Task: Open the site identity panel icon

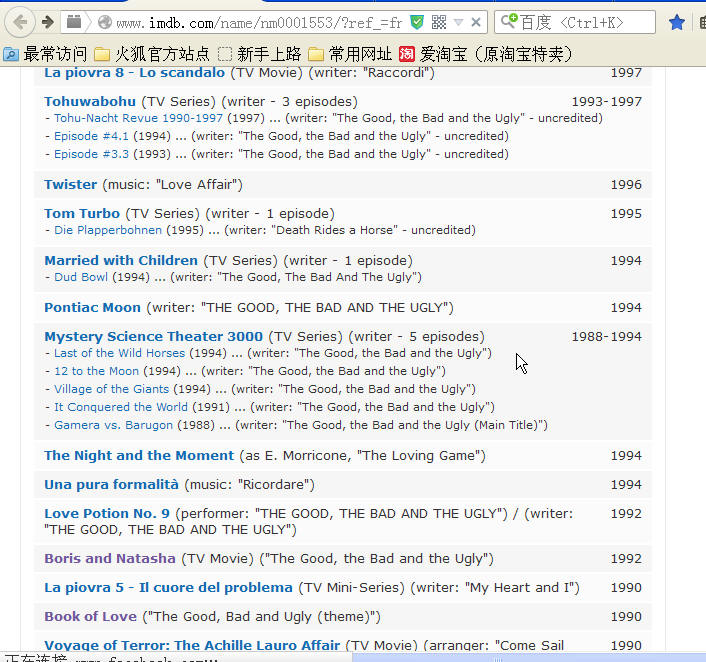Action: pos(74,22)
